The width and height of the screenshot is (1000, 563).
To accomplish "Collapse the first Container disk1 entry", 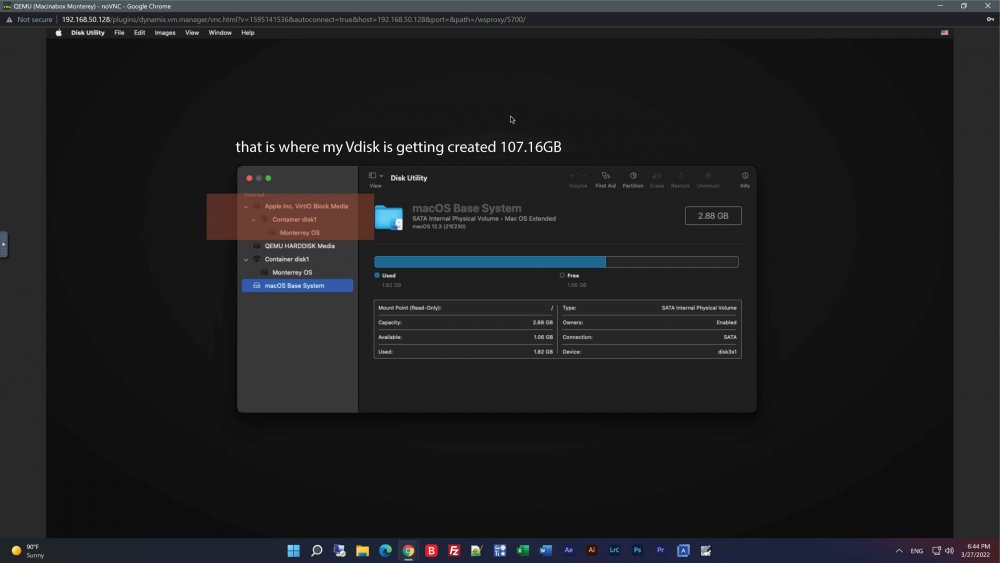I will [254, 220].
